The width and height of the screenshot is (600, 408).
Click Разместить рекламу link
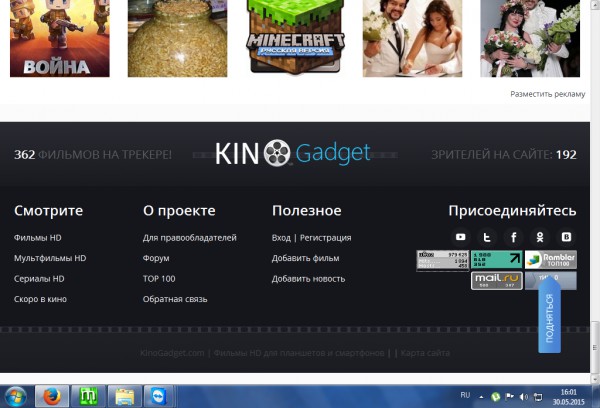548,94
